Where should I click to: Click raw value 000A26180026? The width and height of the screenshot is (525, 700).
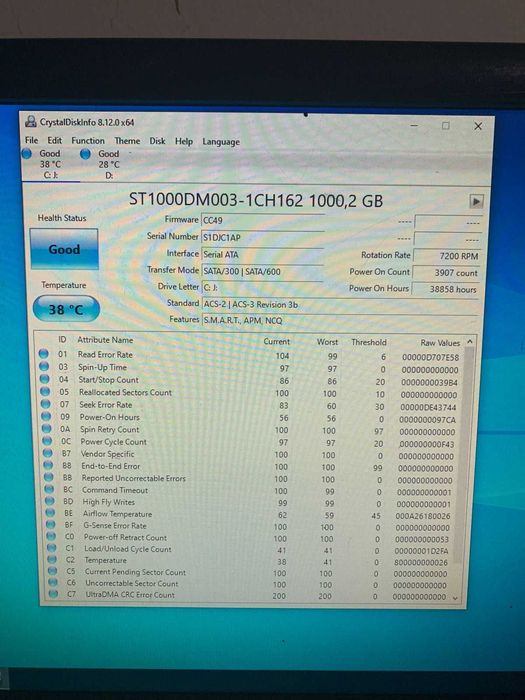point(423,516)
